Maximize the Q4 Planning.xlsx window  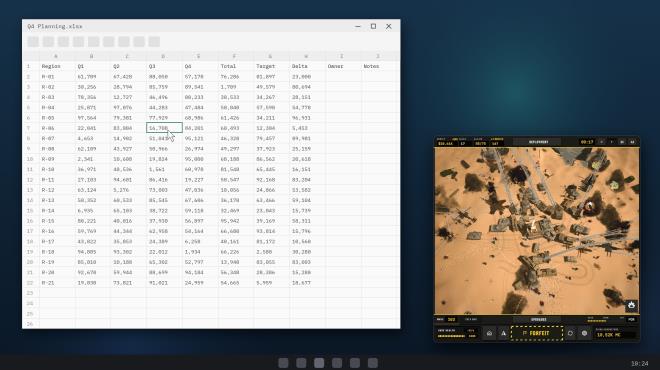(x=373, y=26)
